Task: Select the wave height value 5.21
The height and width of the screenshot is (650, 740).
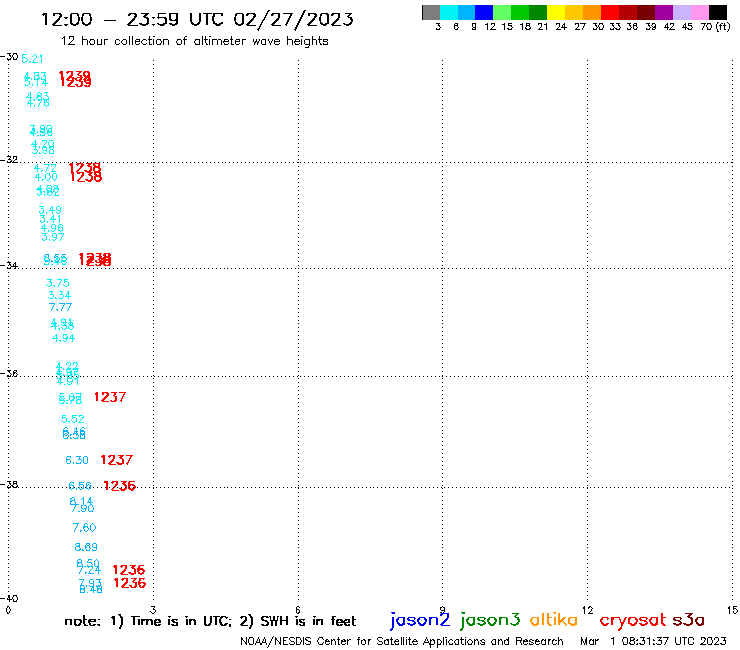Action: (x=33, y=59)
